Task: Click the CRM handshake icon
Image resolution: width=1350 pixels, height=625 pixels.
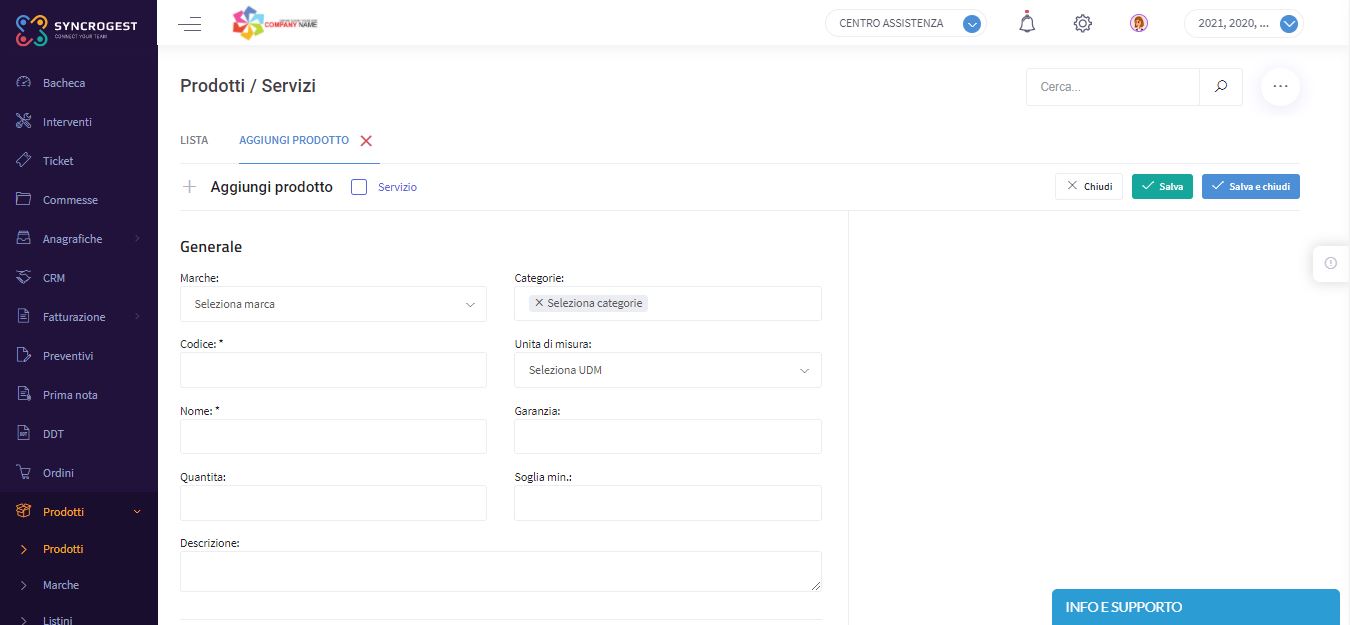Action: 24,278
